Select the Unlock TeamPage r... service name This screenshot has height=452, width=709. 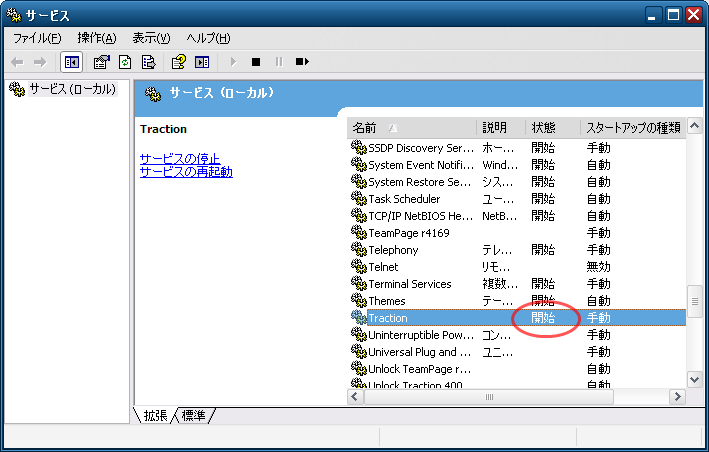tap(420, 369)
